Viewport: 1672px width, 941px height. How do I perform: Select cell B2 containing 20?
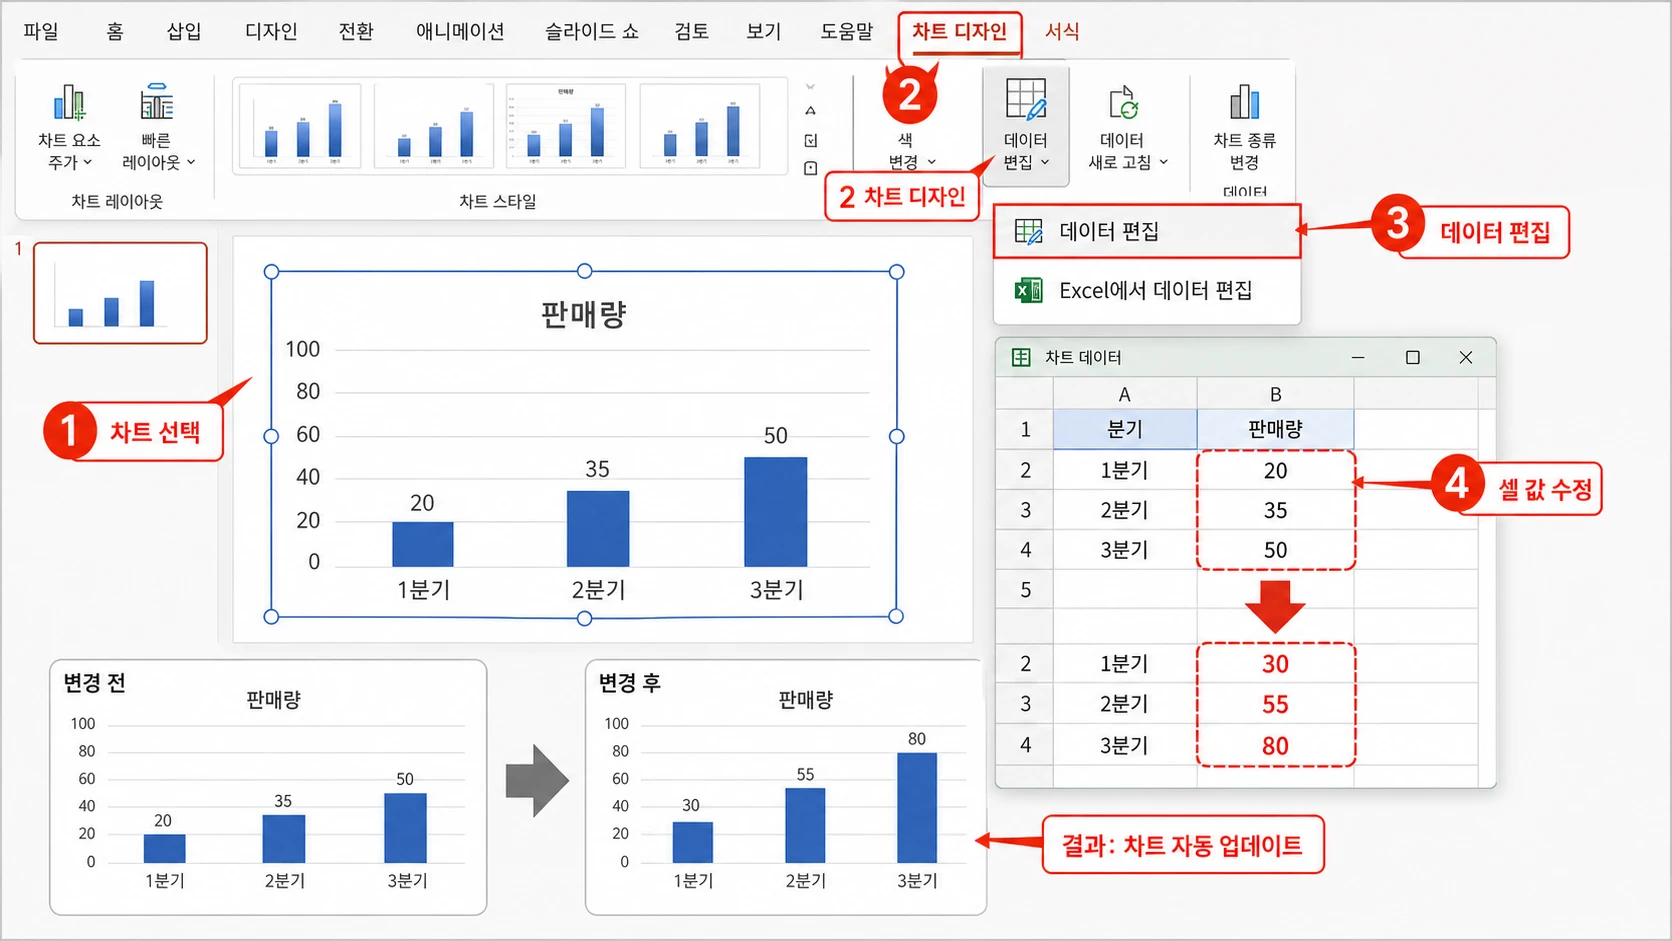point(1275,470)
